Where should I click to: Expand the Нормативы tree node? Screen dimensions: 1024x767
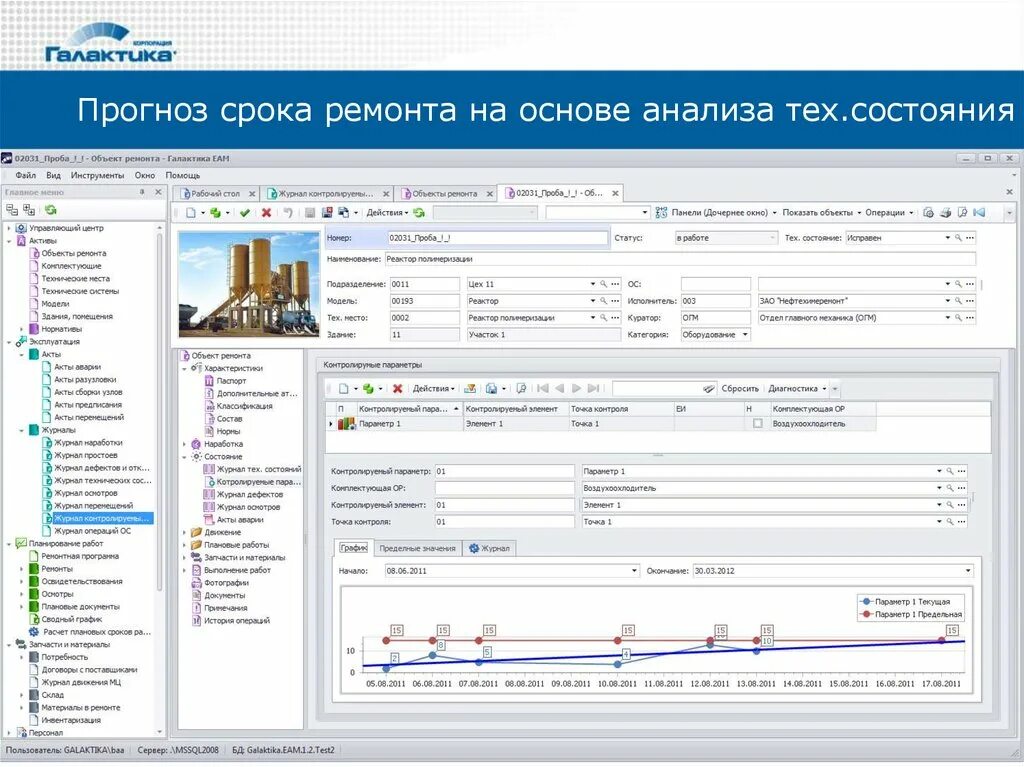point(22,329)
